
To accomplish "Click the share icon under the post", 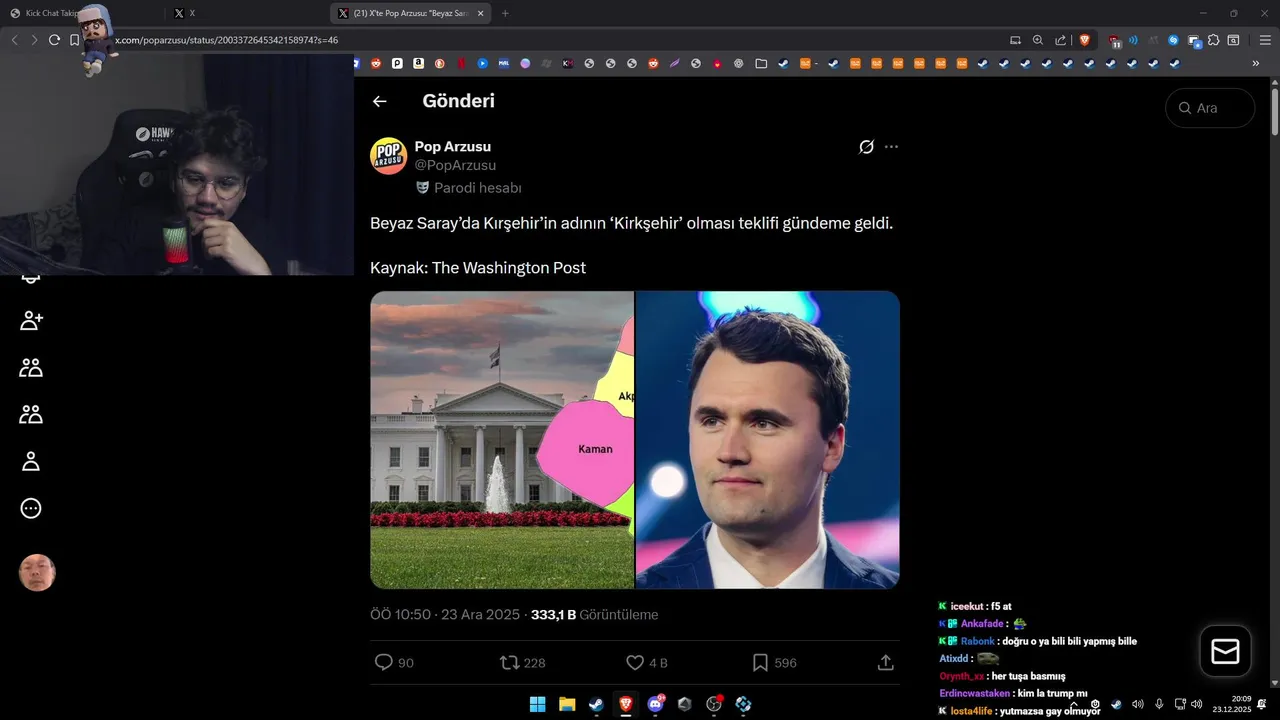I will [x=885, y=662].
